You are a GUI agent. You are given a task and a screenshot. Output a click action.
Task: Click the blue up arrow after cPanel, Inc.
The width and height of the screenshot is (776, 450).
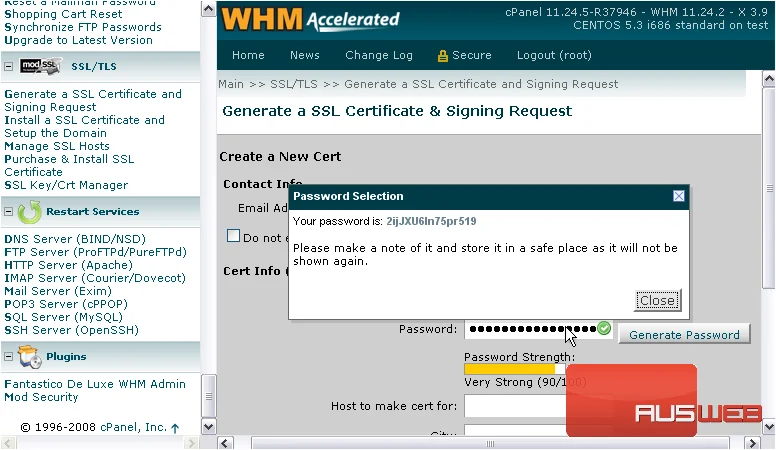point(175,428)
